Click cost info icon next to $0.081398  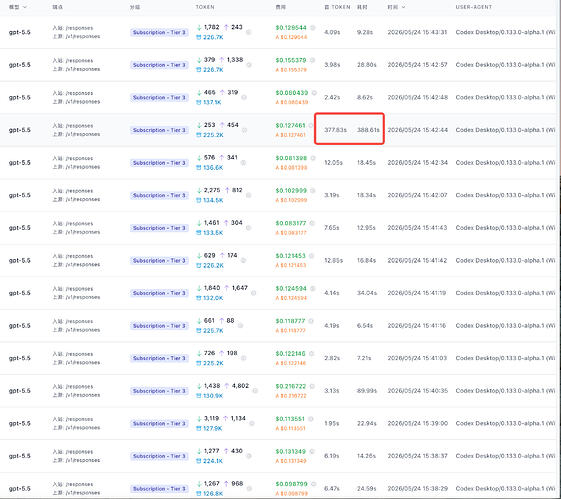(x=313, y=158)
